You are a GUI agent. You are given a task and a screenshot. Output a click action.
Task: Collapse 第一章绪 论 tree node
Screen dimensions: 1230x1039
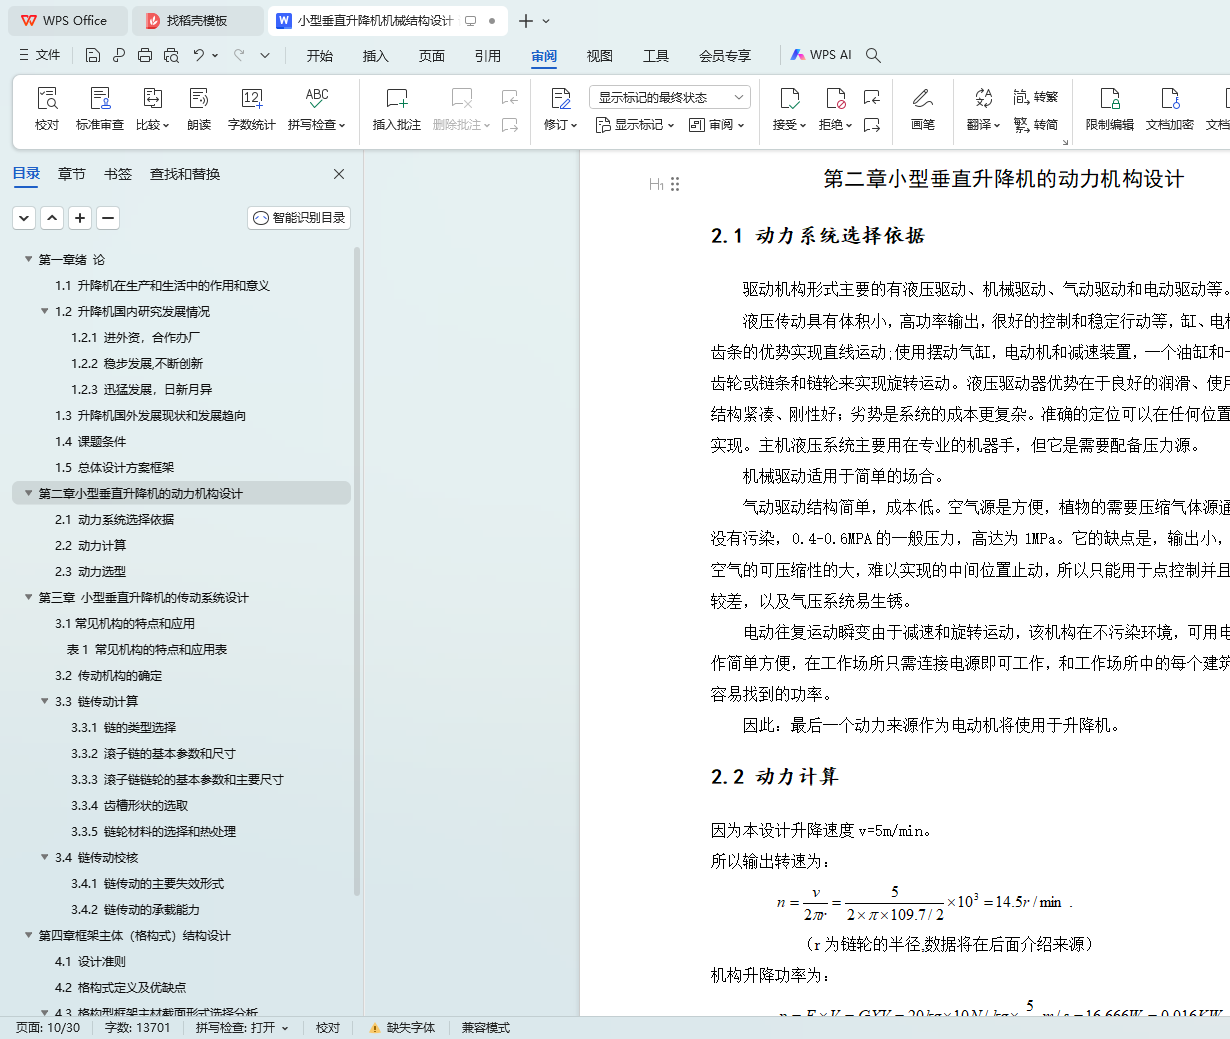click(28, 259)
